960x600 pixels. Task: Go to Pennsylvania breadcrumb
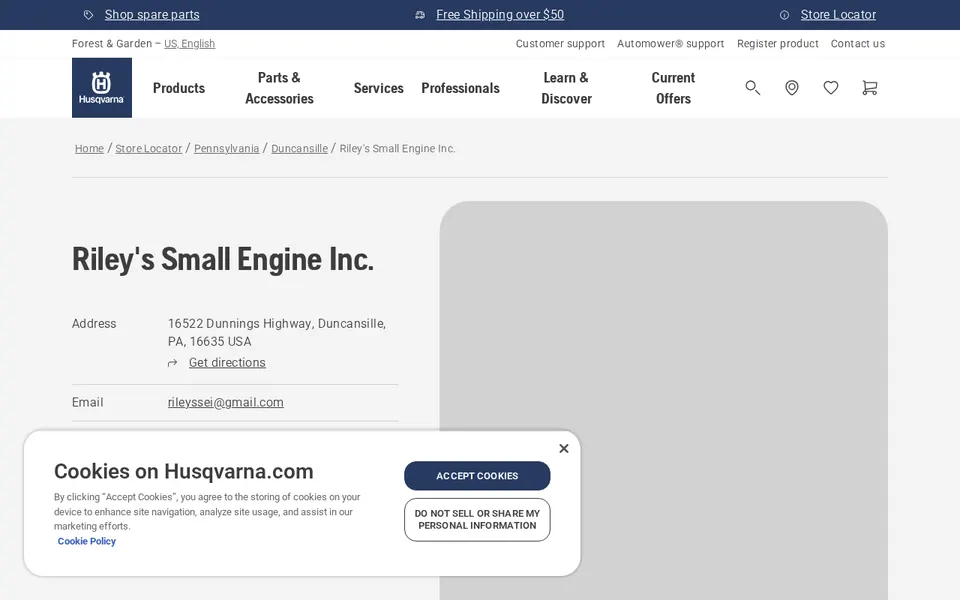point(227,149)
